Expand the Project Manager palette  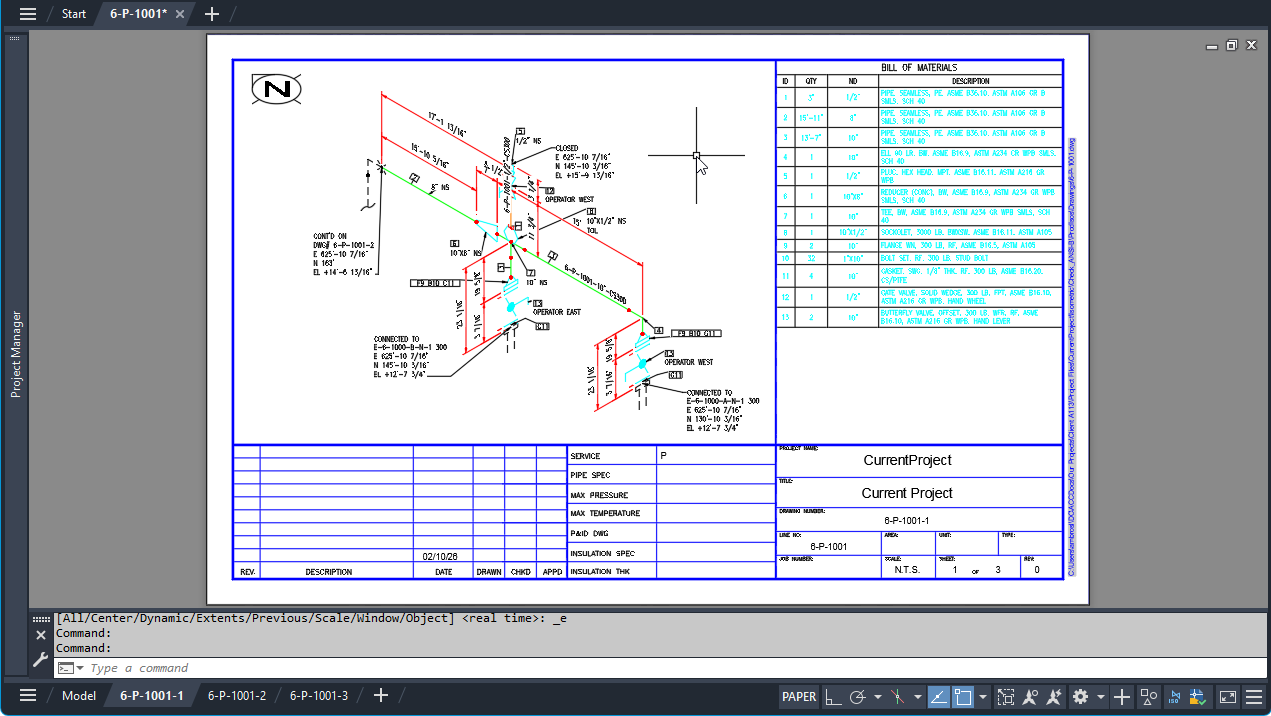(x=16, y=354)
